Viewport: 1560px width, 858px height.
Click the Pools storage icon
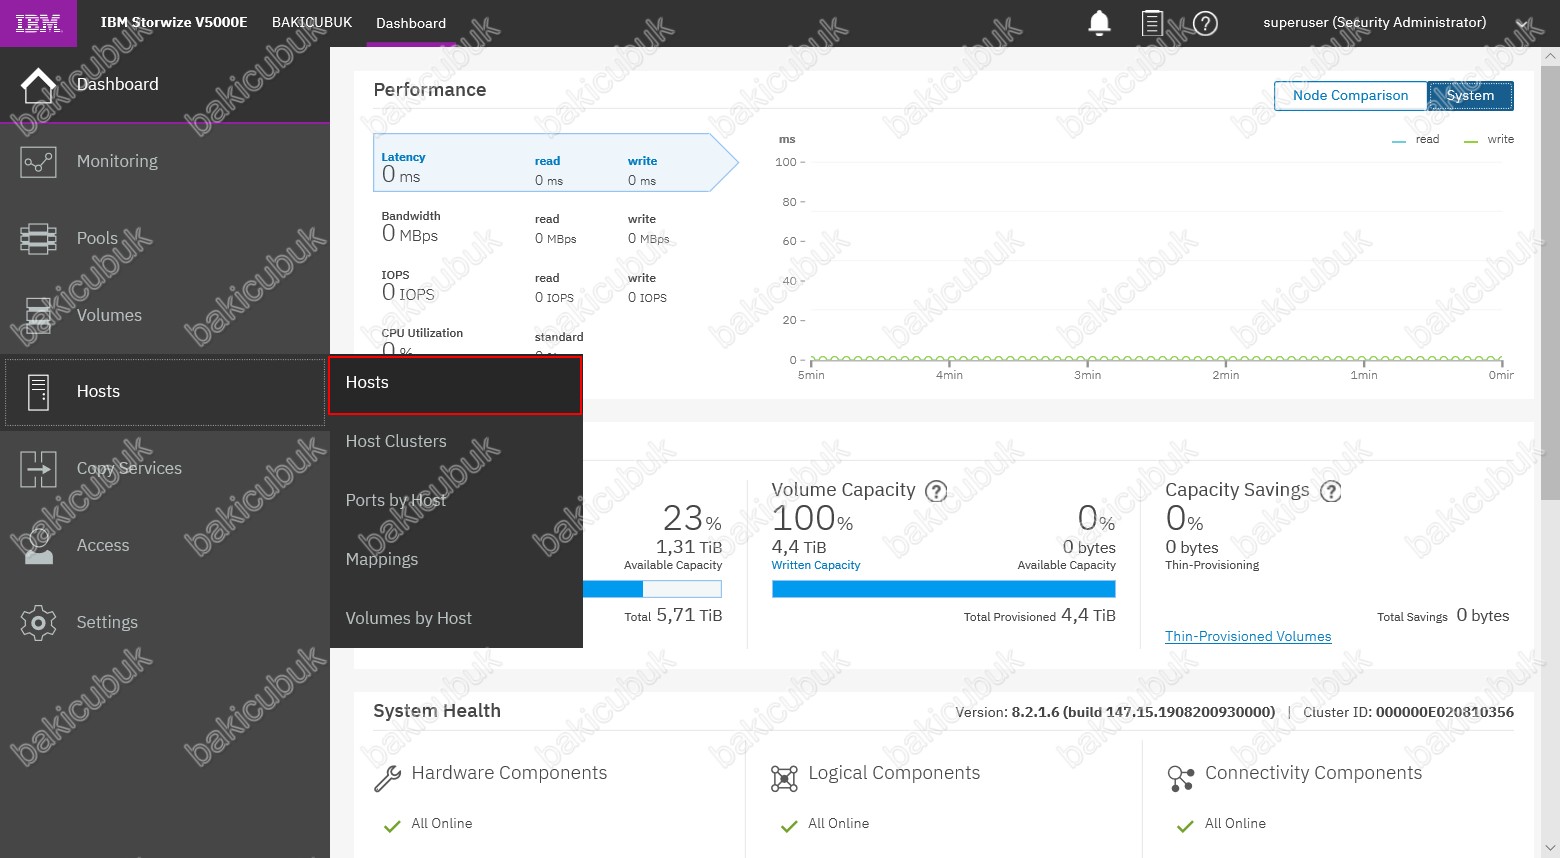point(38,239)
